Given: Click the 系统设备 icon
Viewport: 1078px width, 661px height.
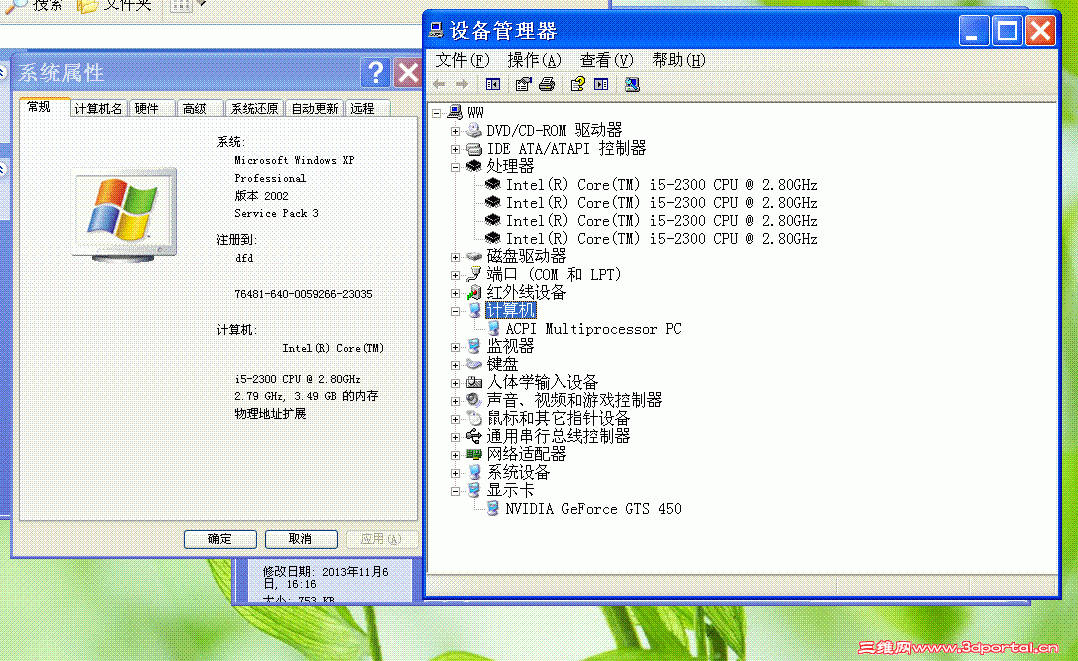Looking at the screenshot, I should pyautogui.click(x=474, y=472).
